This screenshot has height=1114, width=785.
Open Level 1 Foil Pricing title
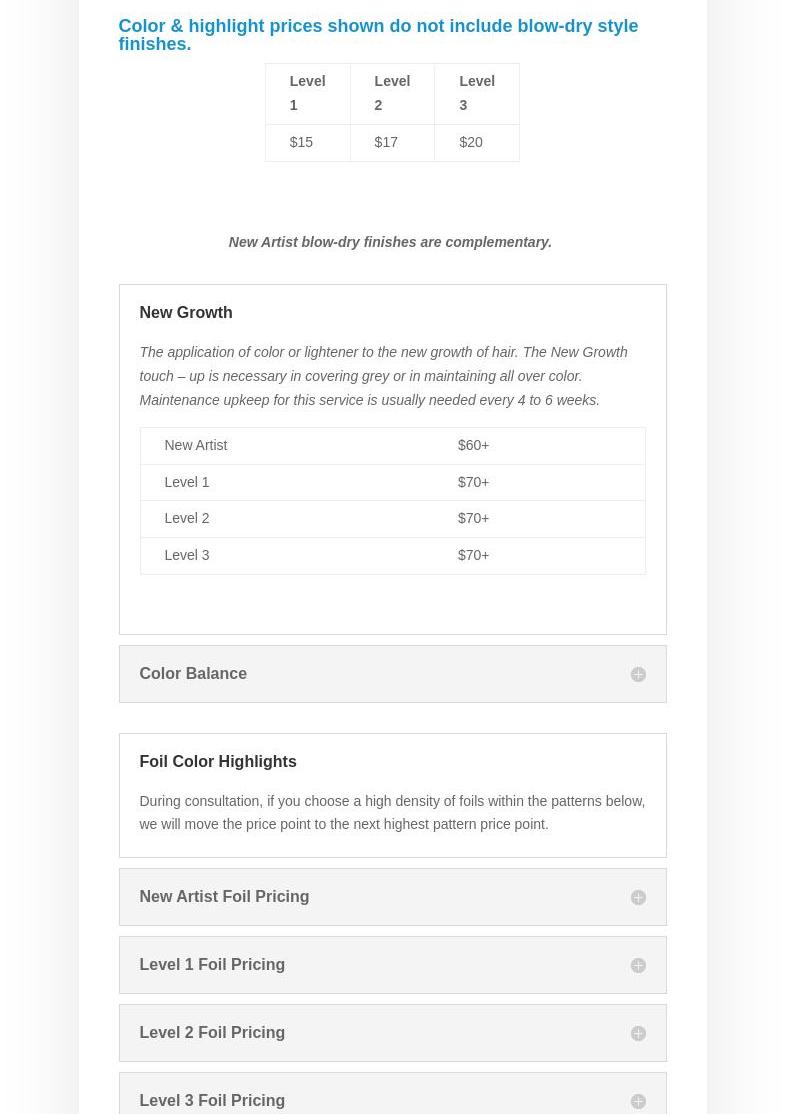point(212,965)
